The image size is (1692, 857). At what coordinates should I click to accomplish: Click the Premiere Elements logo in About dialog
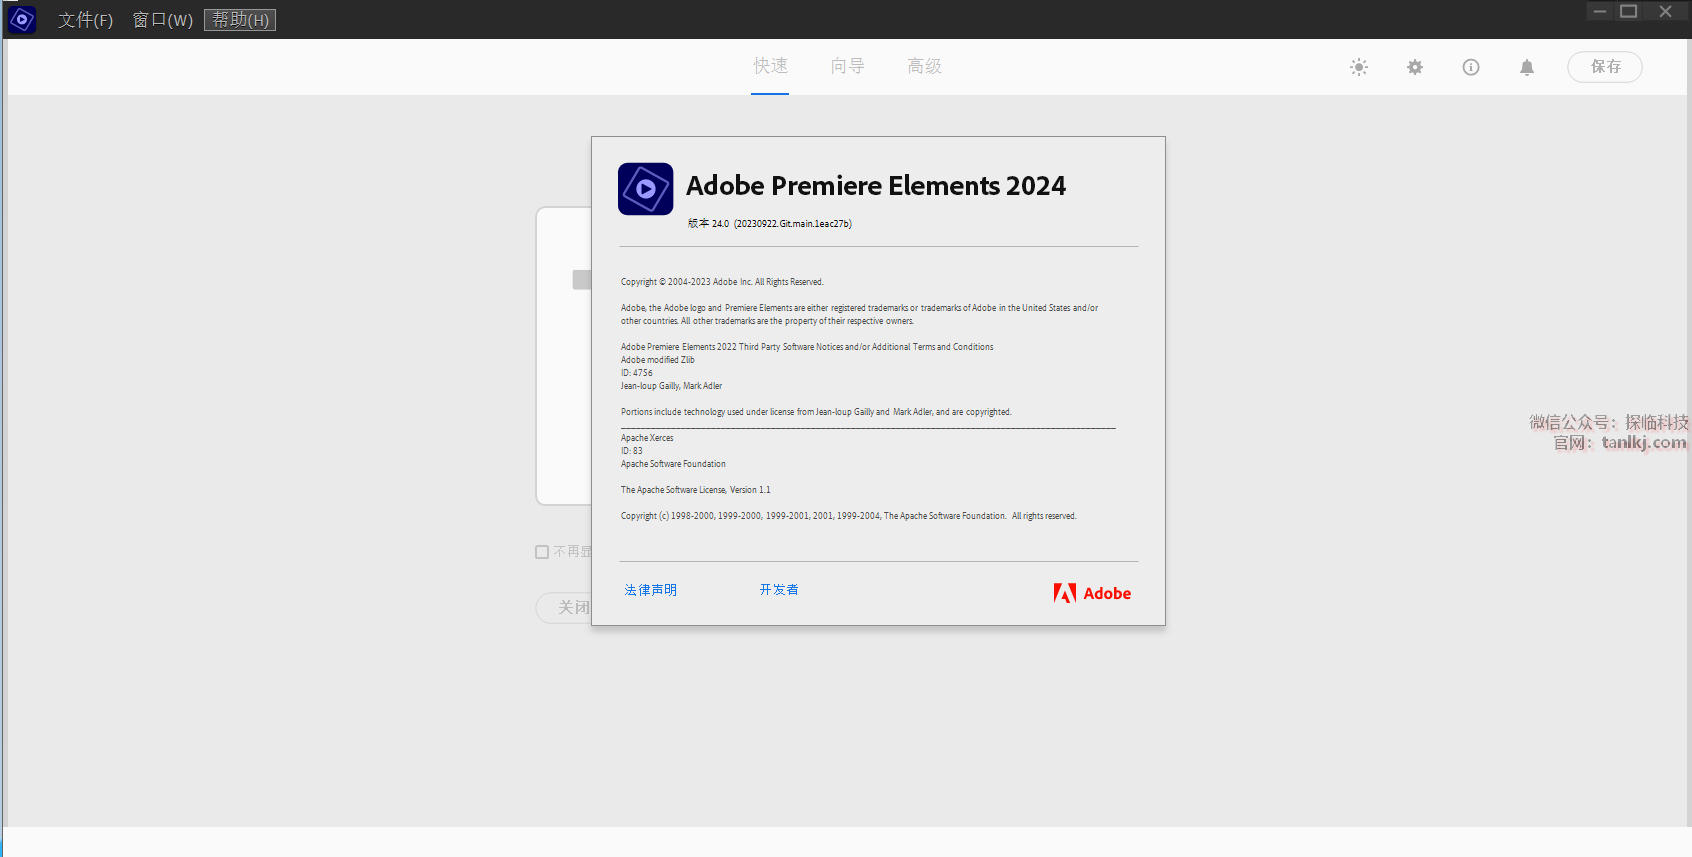click(x=646, y=189)
